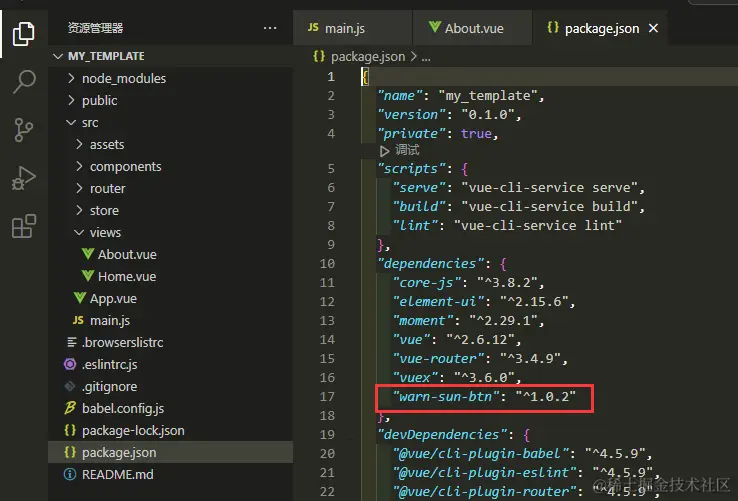738x501 pixels.
Task: Open the Search view icon
Action: 24,81
